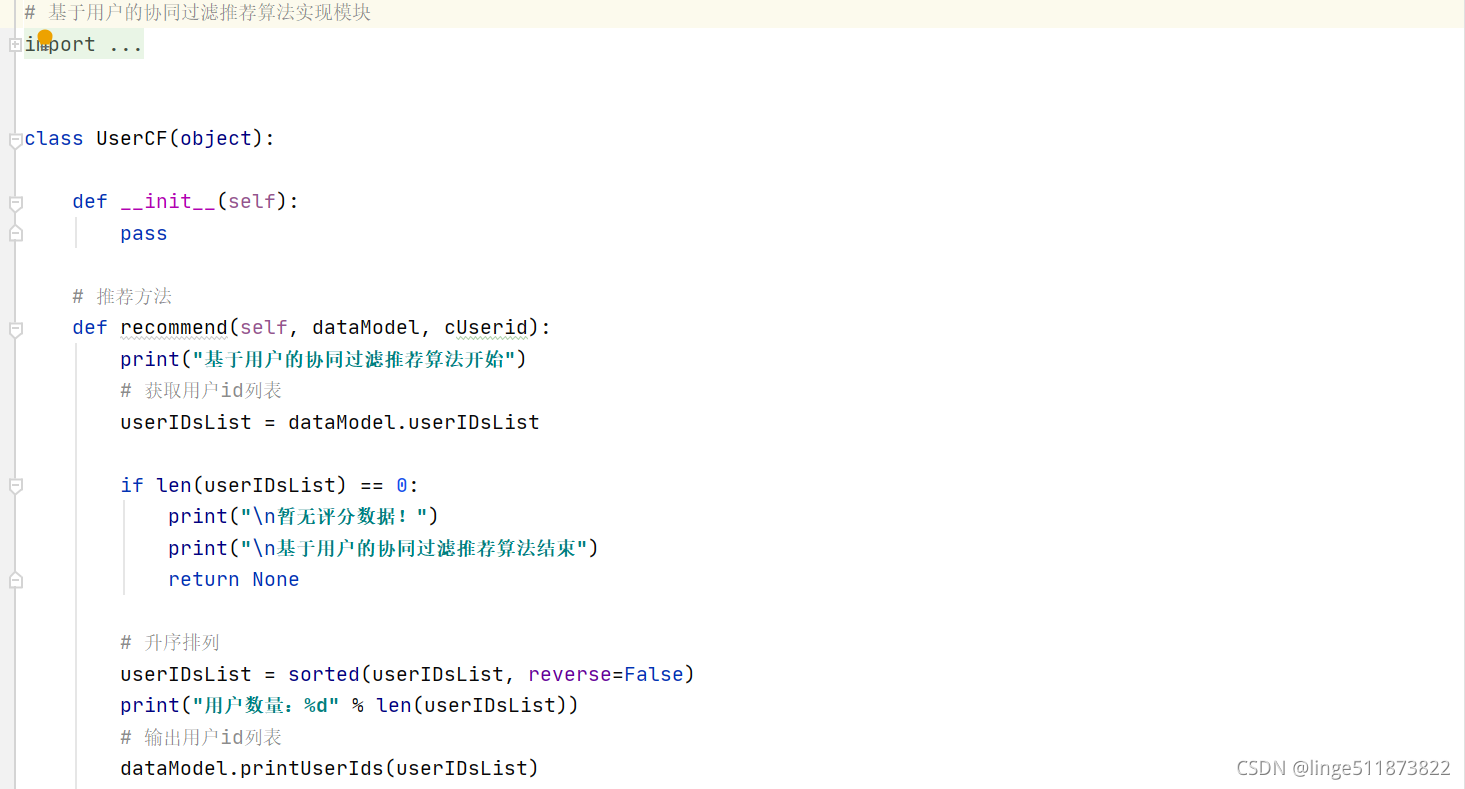The image size is (1465, 789).
Task: Expand the collapsed import block fold marker
Action: click(14, 45)
